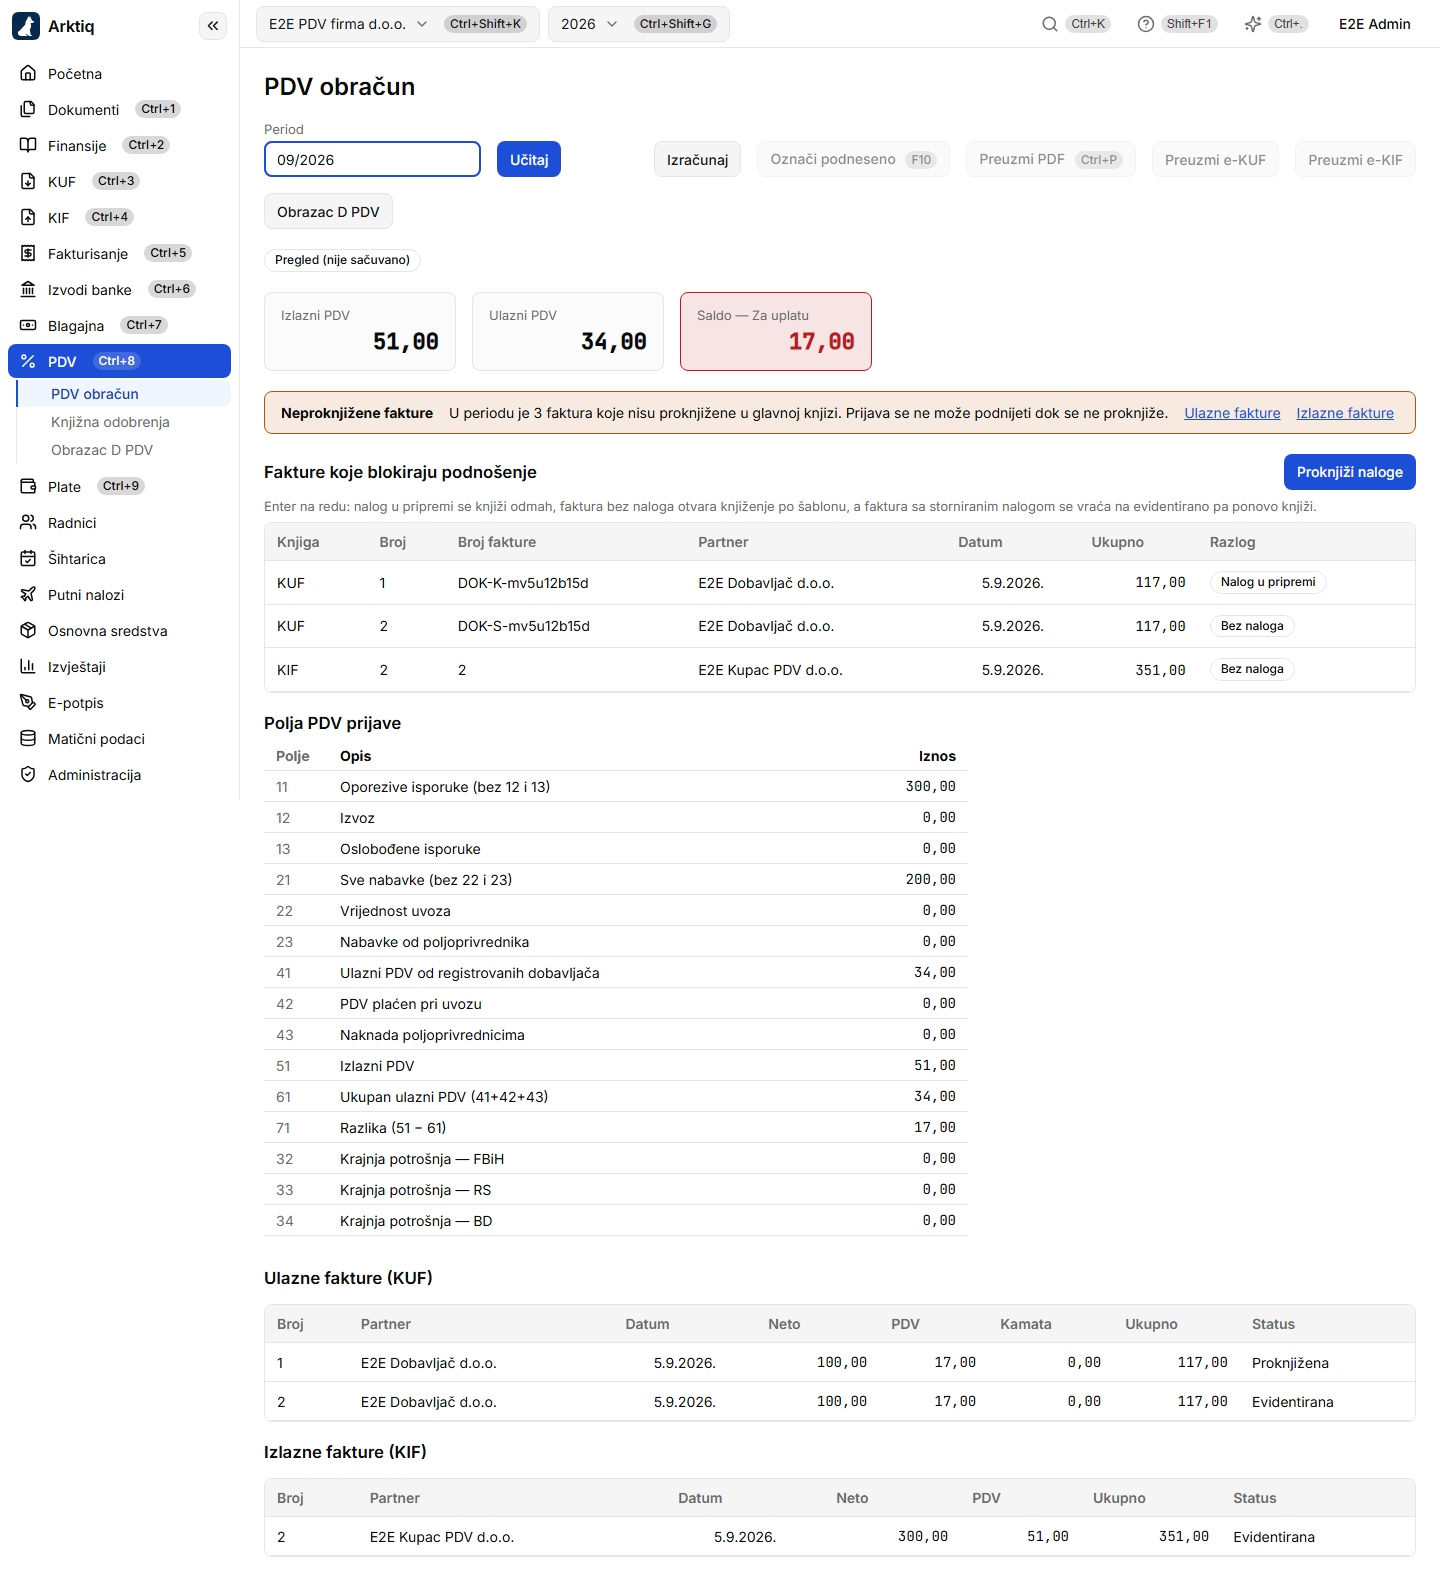Click the AI sparkle icon in header
Image resolution: width=1440 pixels, height=1581 pixels.
point(1253,24)
